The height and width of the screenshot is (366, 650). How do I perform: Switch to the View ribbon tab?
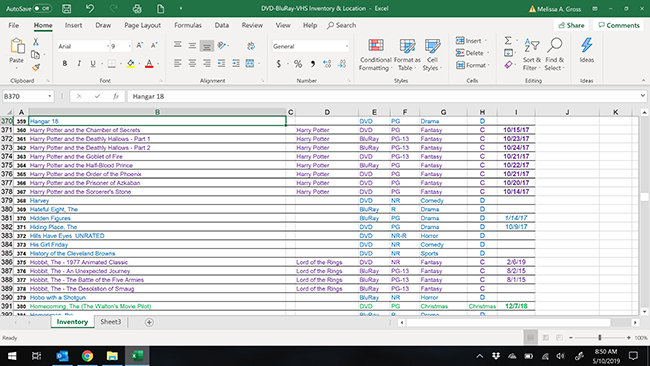point(283,25)
